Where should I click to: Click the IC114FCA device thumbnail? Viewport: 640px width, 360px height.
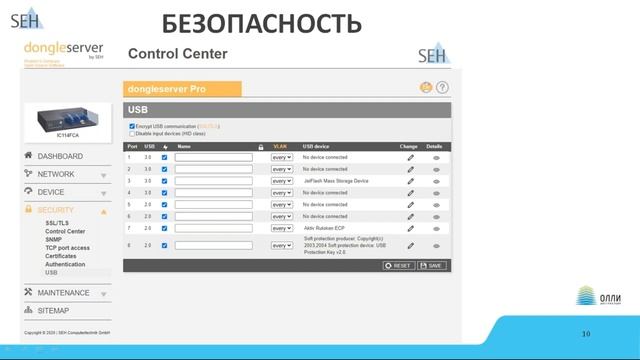tap(68, 123)
